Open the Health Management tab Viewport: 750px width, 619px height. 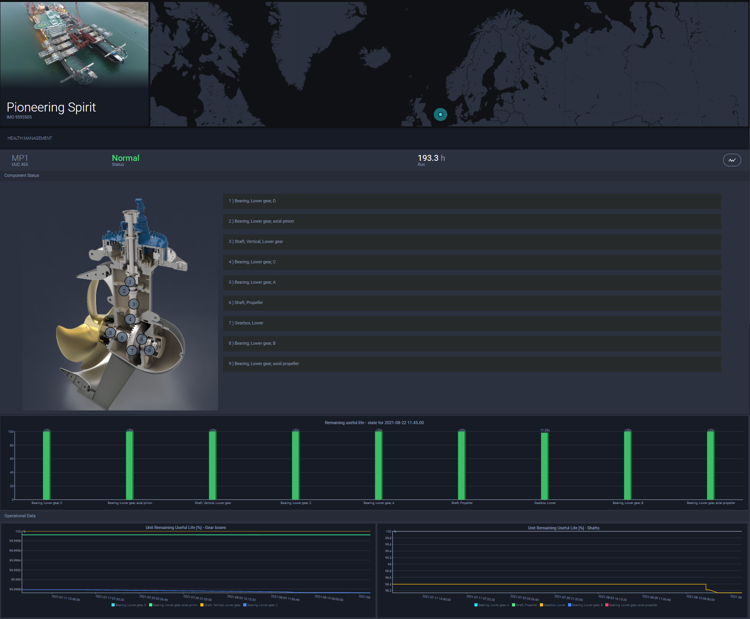(30, 138)
